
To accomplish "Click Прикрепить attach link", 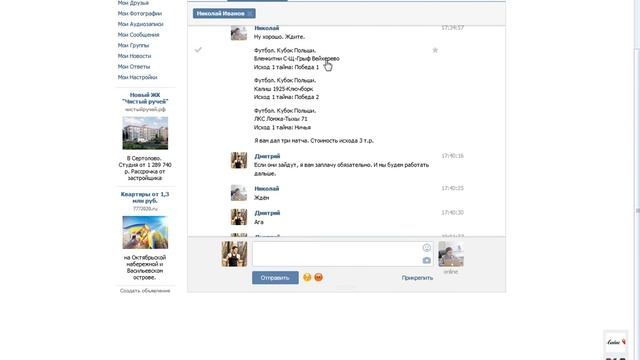I will [417, 278].
